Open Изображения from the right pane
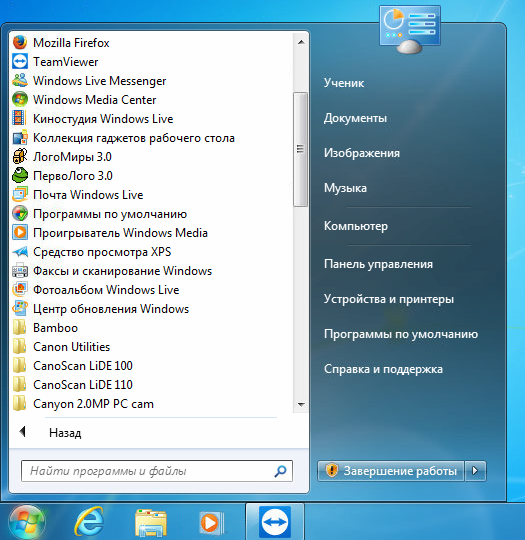Viewport: 525px width, 540px height. 362,153
